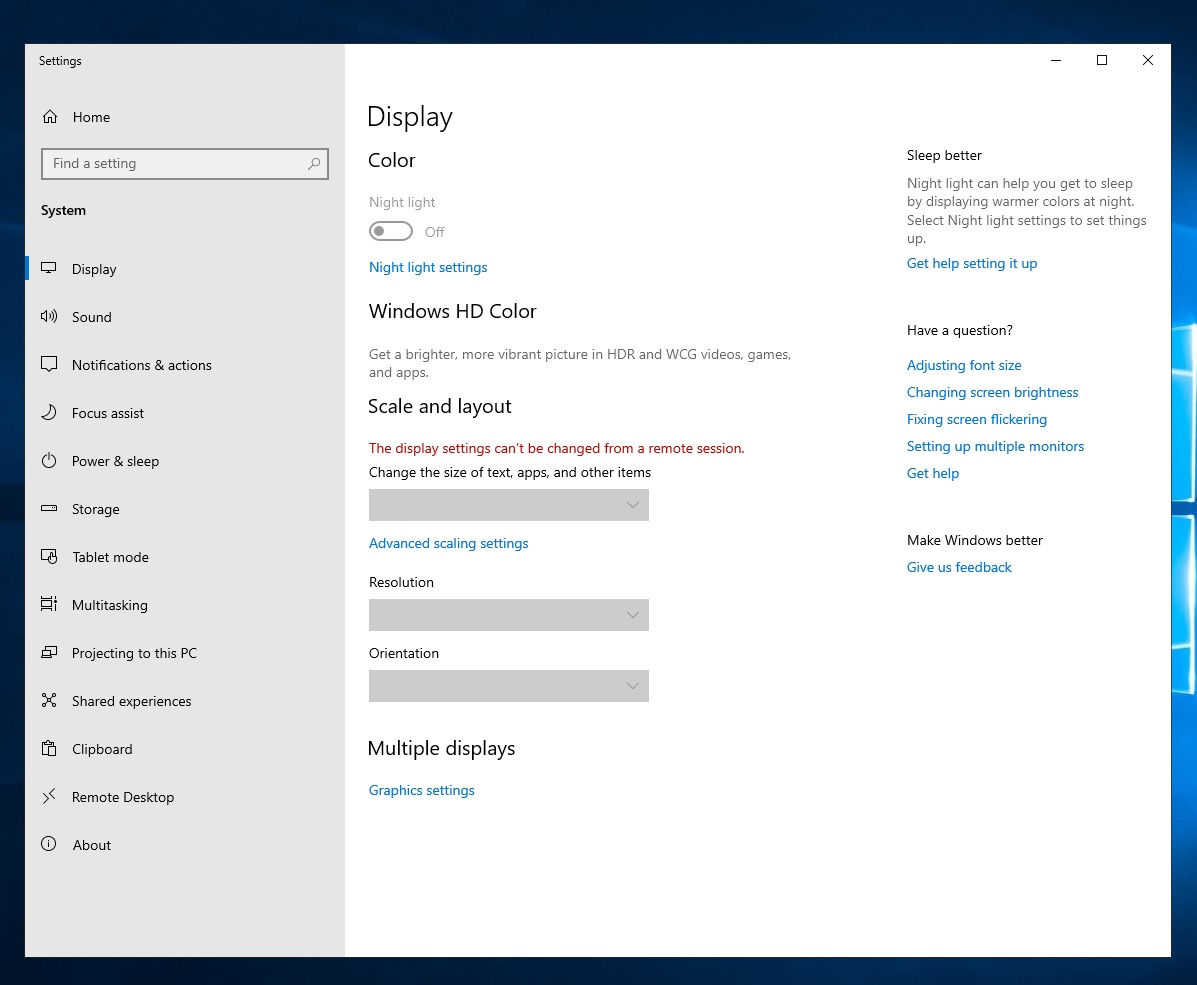
Task: Click the Sound speaker icon
Action: click(49, 316)
